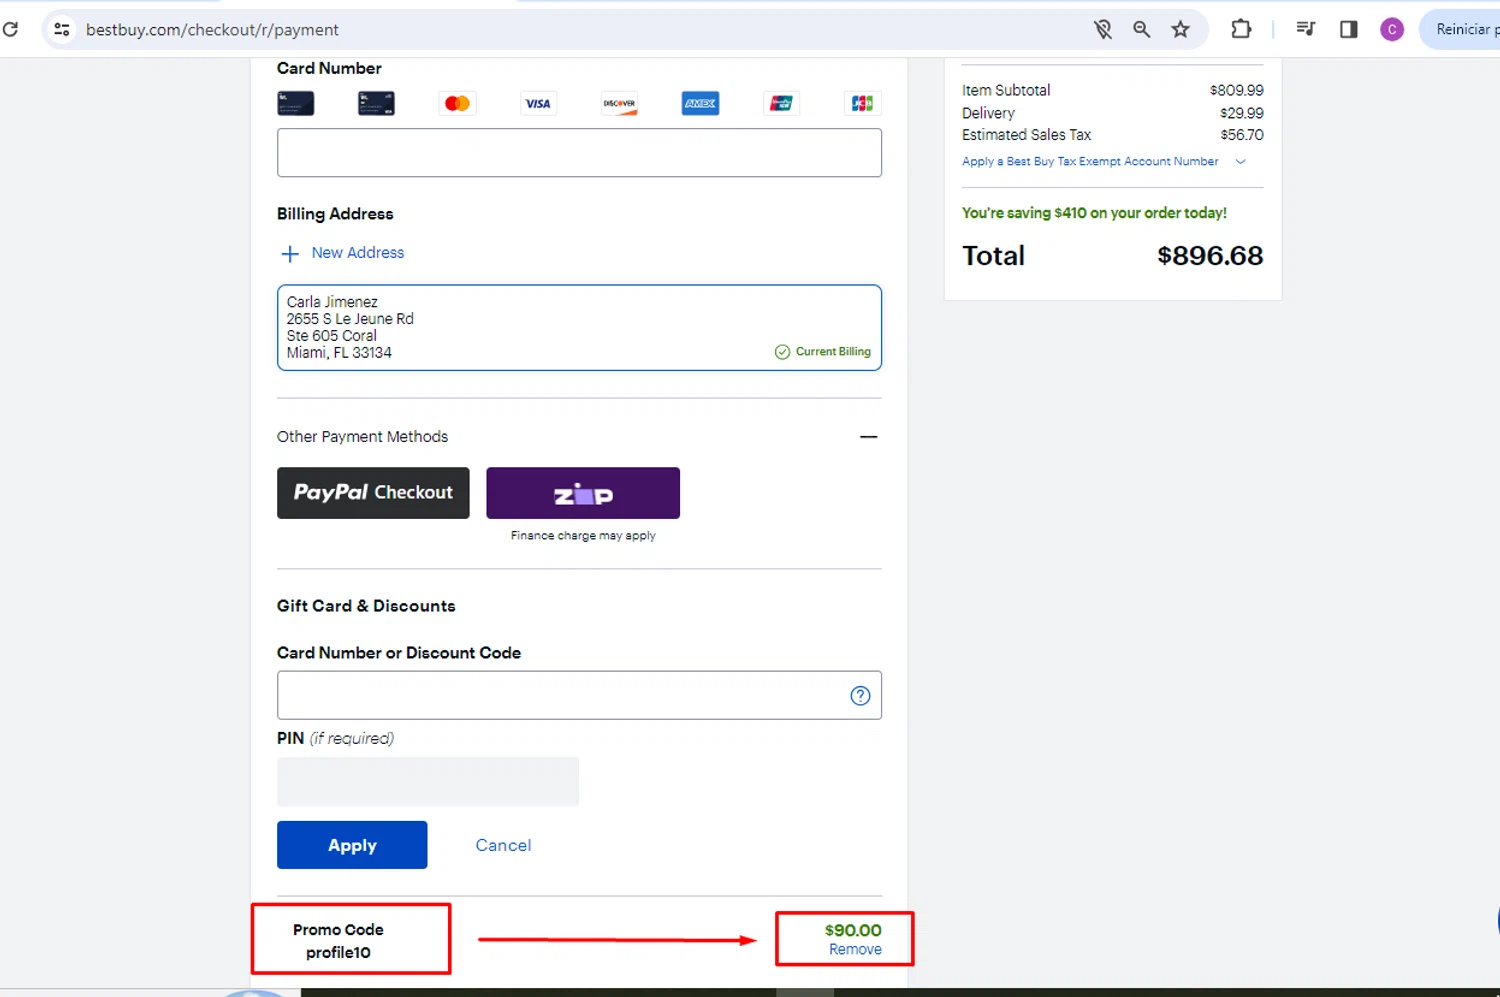Open the discount code help question icon
Screen dimensions: 1500x997
click(860, 696)
